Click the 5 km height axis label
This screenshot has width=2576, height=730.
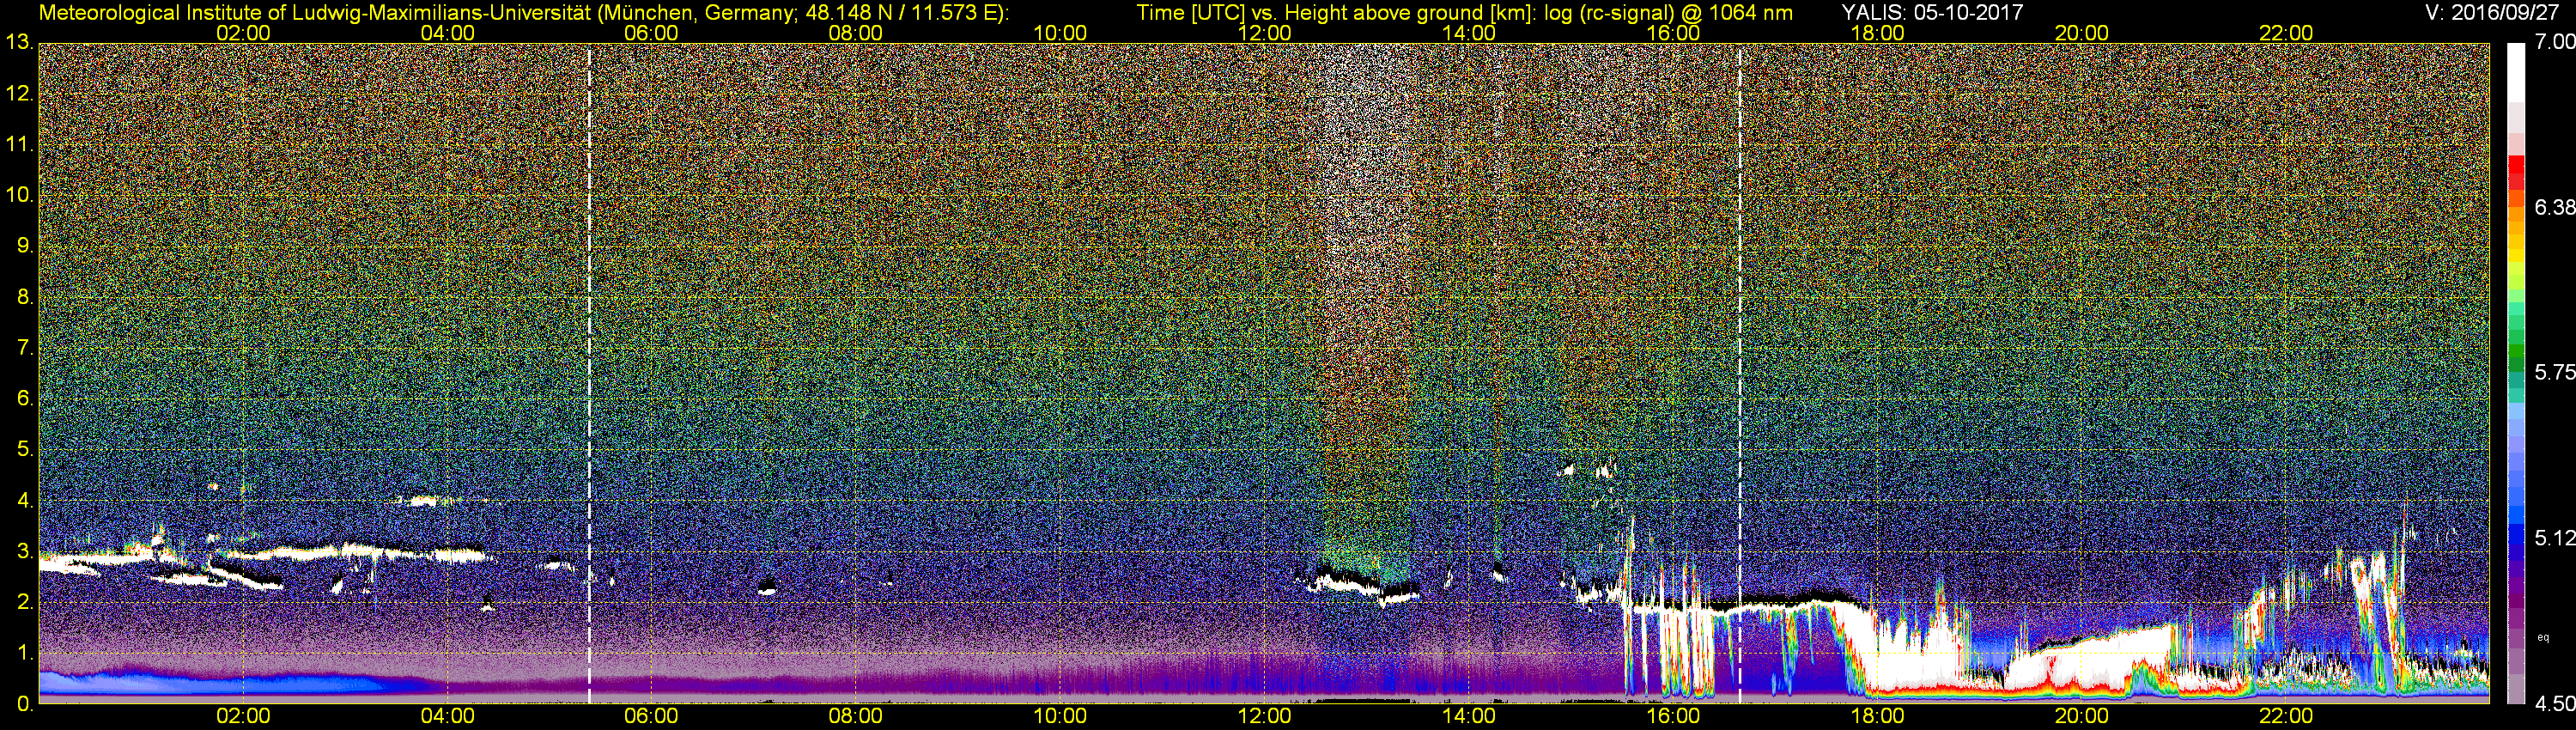(24, 449)
